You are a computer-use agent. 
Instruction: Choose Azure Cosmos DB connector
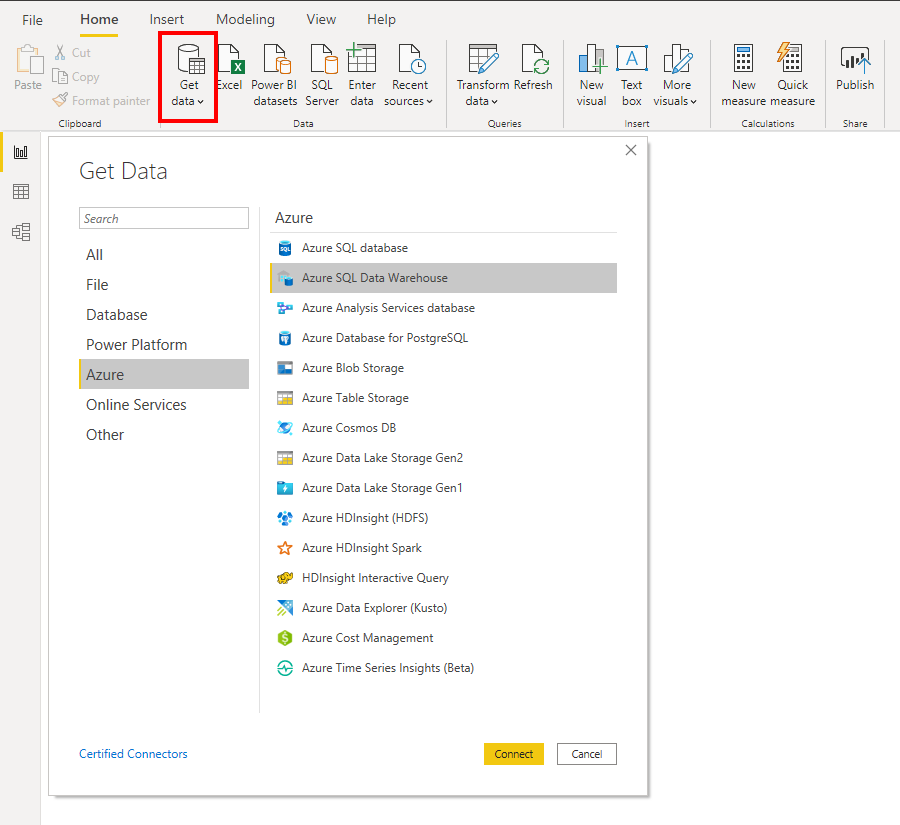click(443, 428)
